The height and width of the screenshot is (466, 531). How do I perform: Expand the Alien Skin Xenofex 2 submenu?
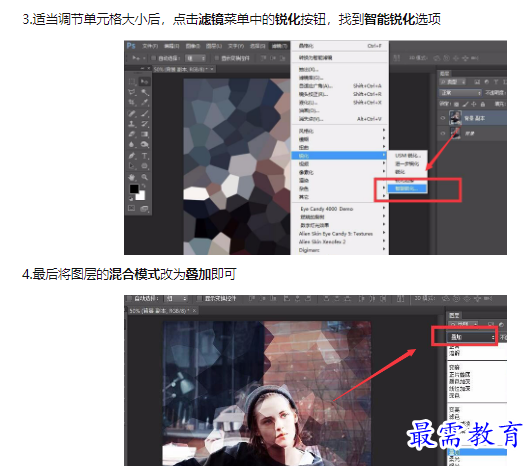(339, 242)
